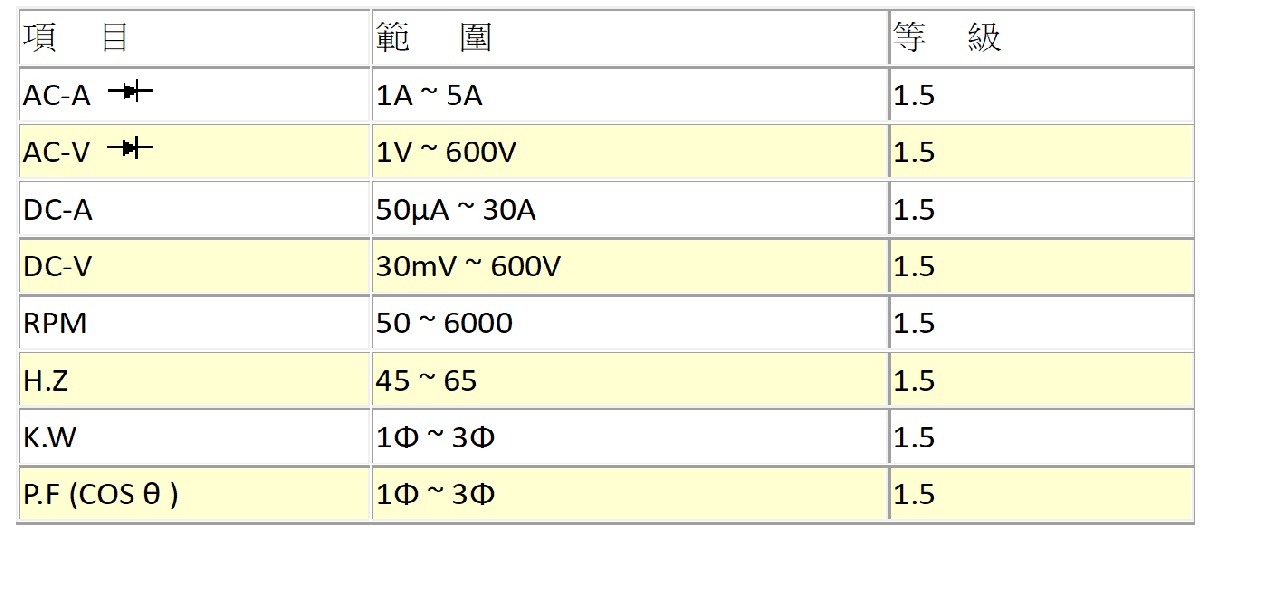Click the 1V ~ 600V range cell
Viewport: 1263px width, 608px height.
[630, 152]
